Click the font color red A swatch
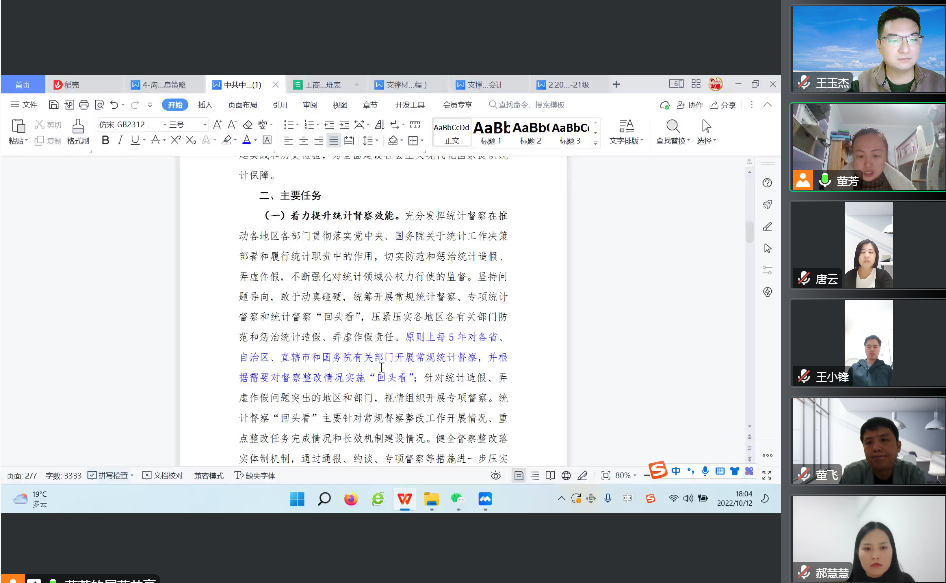The height and width of the screenshot is (583, 946). pos(246,140)
